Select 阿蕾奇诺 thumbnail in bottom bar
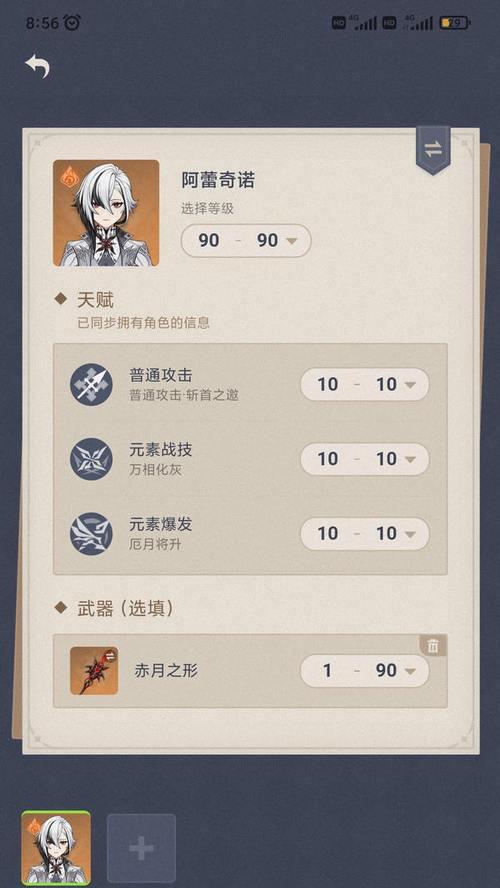Screen dimensions: 500x888 (x=56, y=848)
